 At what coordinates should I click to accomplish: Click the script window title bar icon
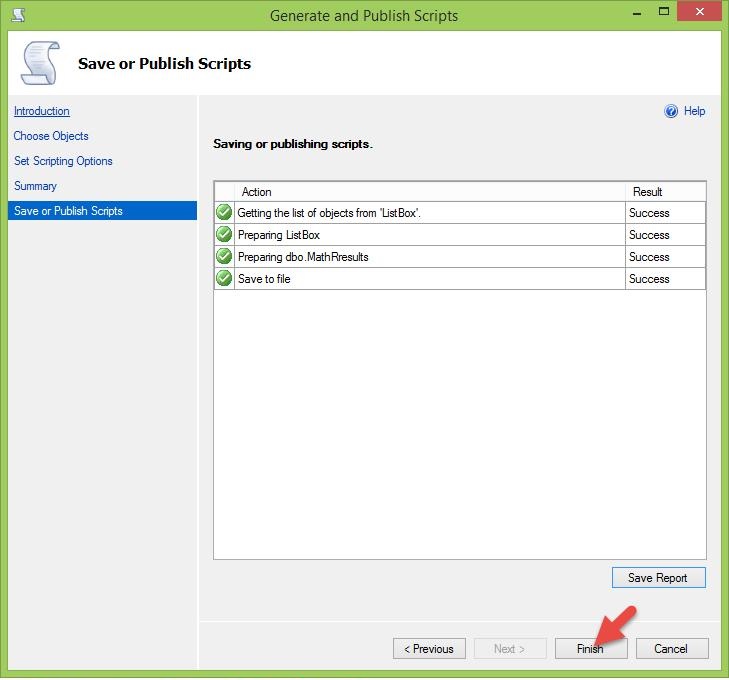pos(18,15)
